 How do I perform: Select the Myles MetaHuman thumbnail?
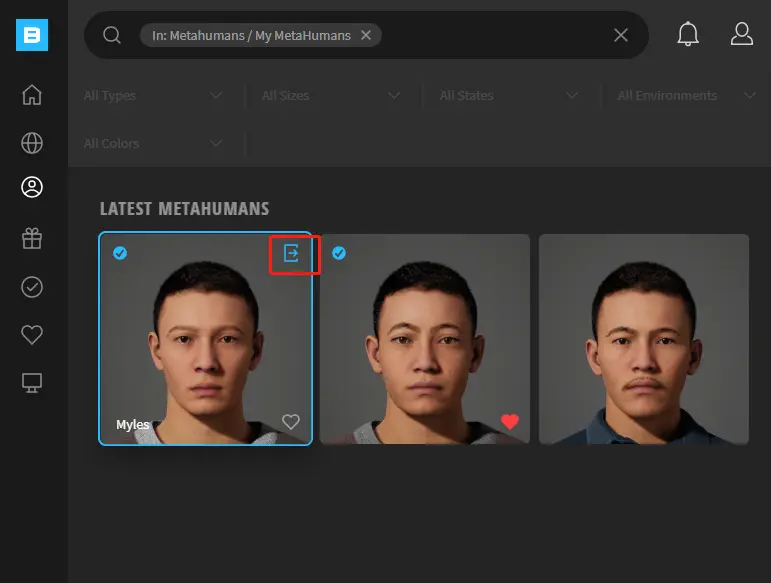pyautogui.click(x=206, y=339)
